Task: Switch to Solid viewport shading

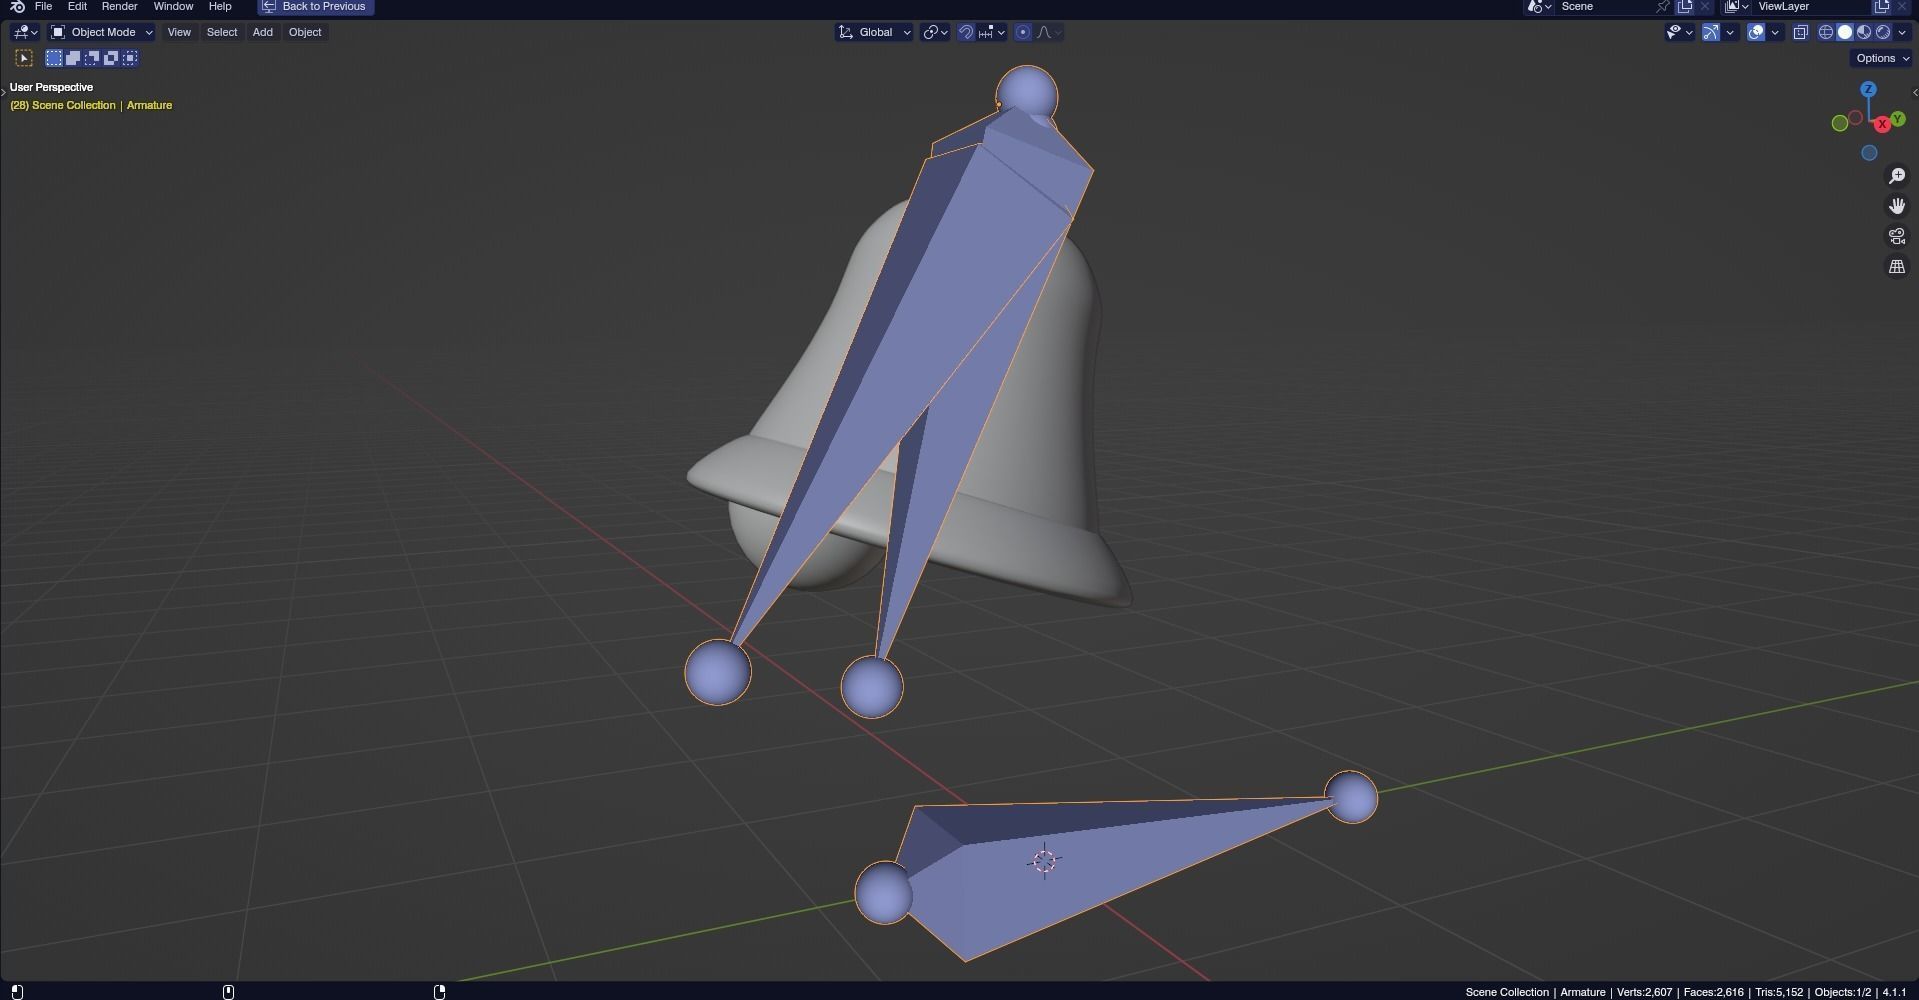Action: point(1845,32)
